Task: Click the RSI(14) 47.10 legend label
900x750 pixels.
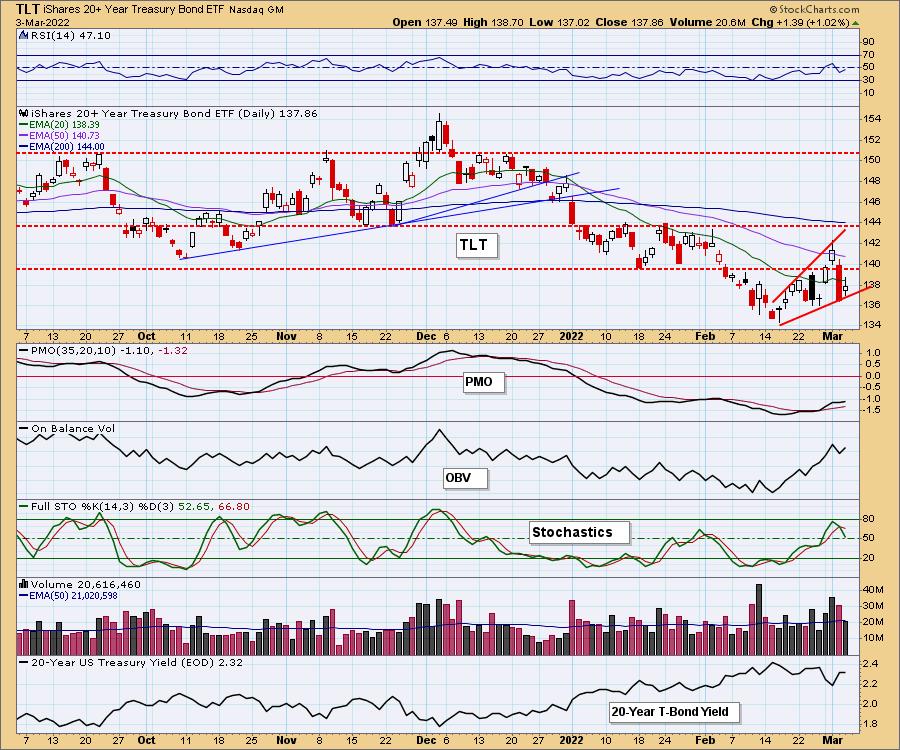Action: click(69, 36)
